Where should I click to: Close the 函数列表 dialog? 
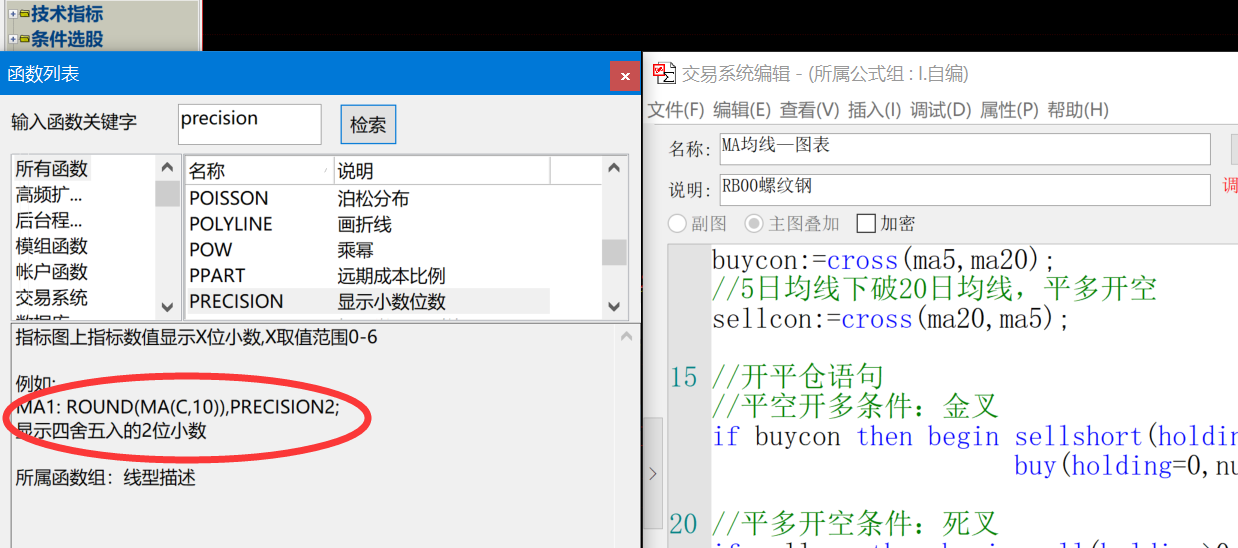(x=624, y=76)
